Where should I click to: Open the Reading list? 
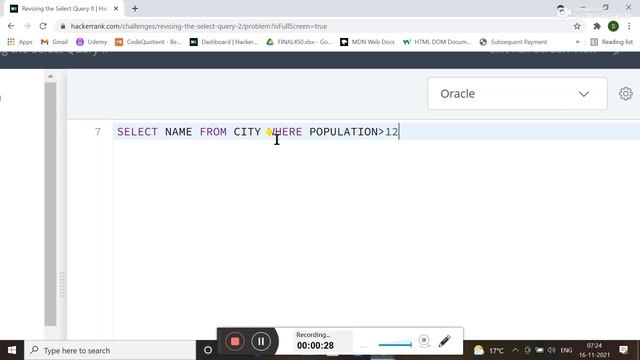point(611,42)
